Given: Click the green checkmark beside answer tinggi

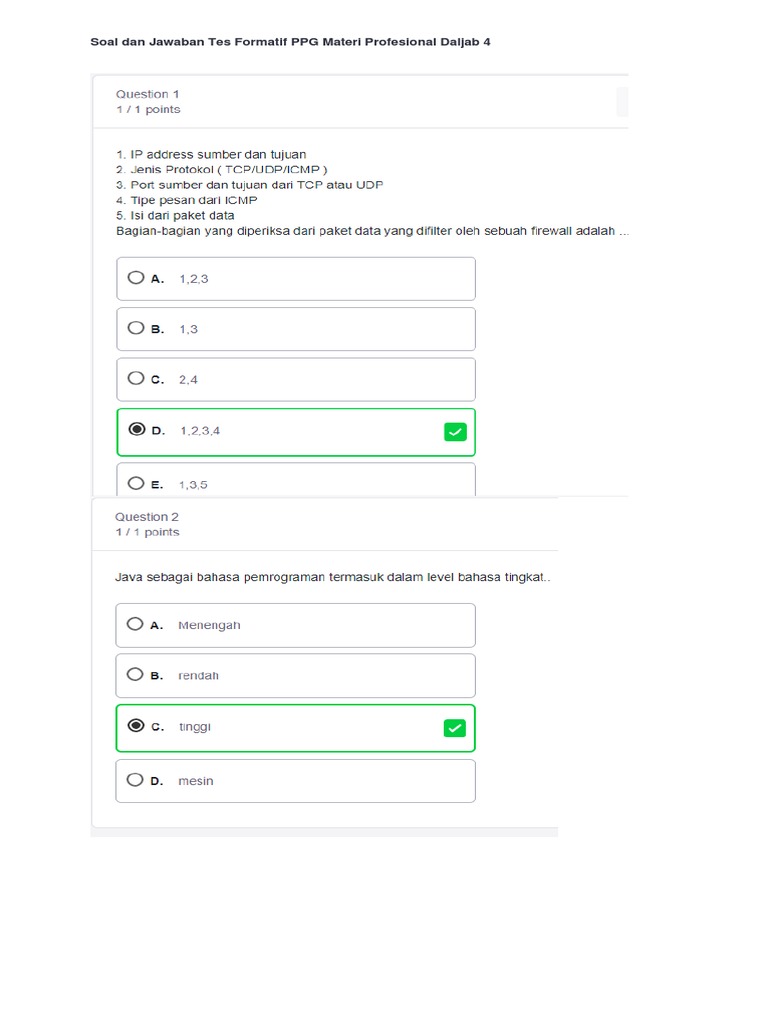Looking at the screenshot, I should (x=455, y=728).
